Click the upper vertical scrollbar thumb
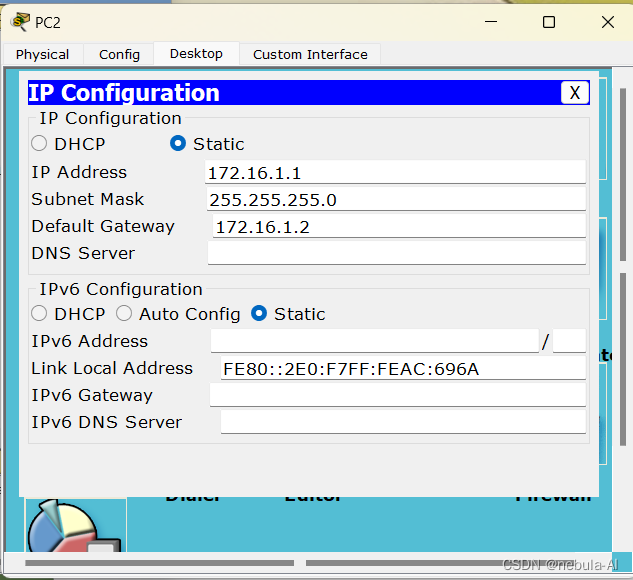 click(623, 174)
